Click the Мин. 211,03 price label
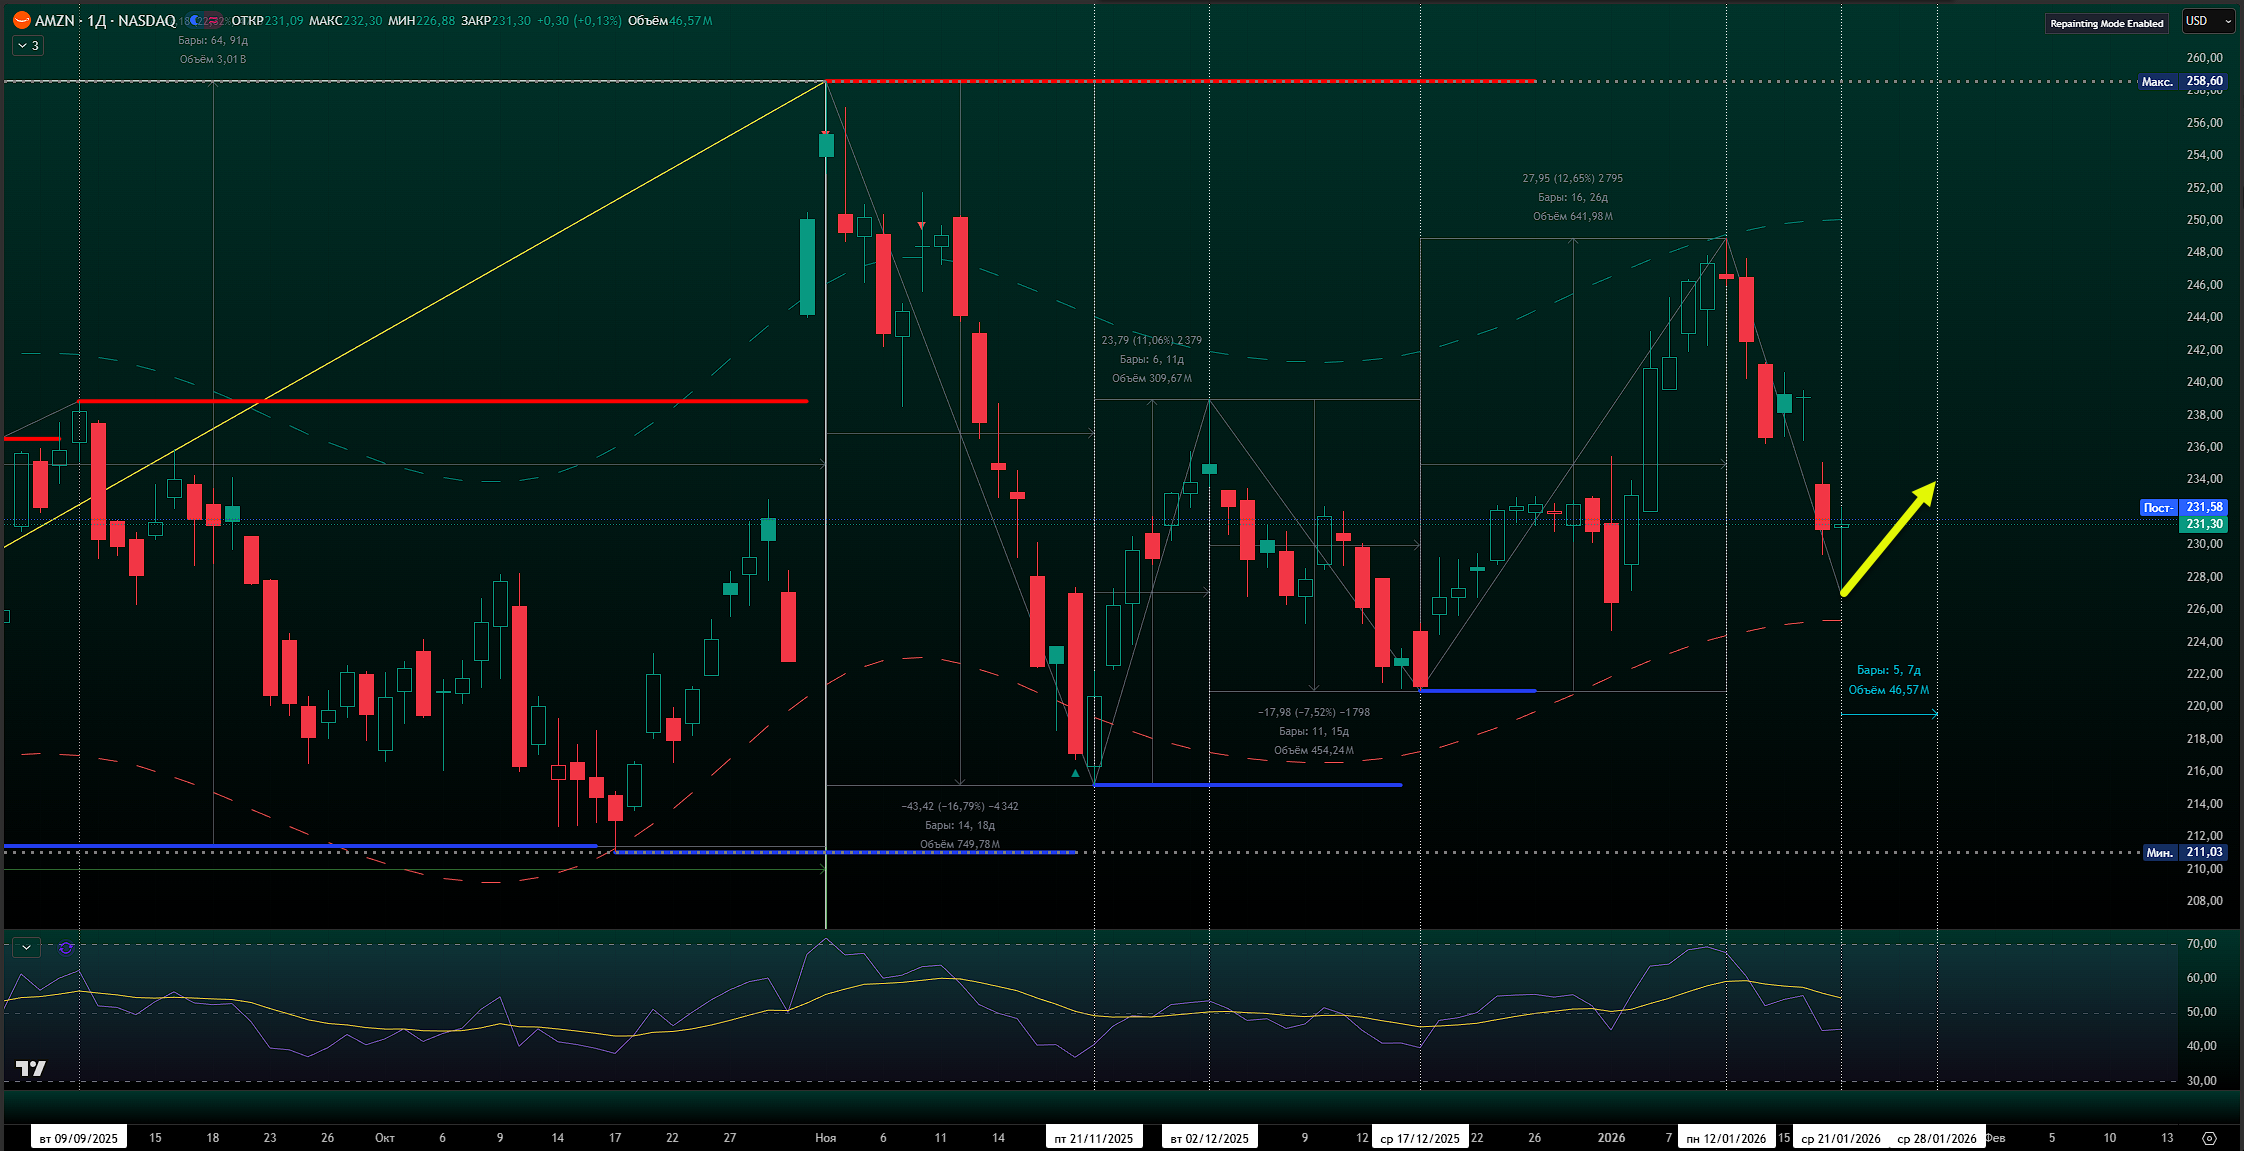This screenshot has height=1151, width=2244. coord(2184,852)
